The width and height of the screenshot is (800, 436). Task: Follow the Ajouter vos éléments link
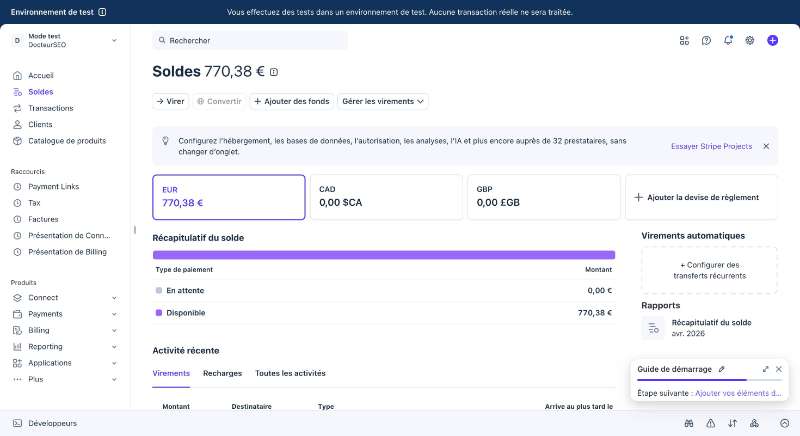(738, 393)
